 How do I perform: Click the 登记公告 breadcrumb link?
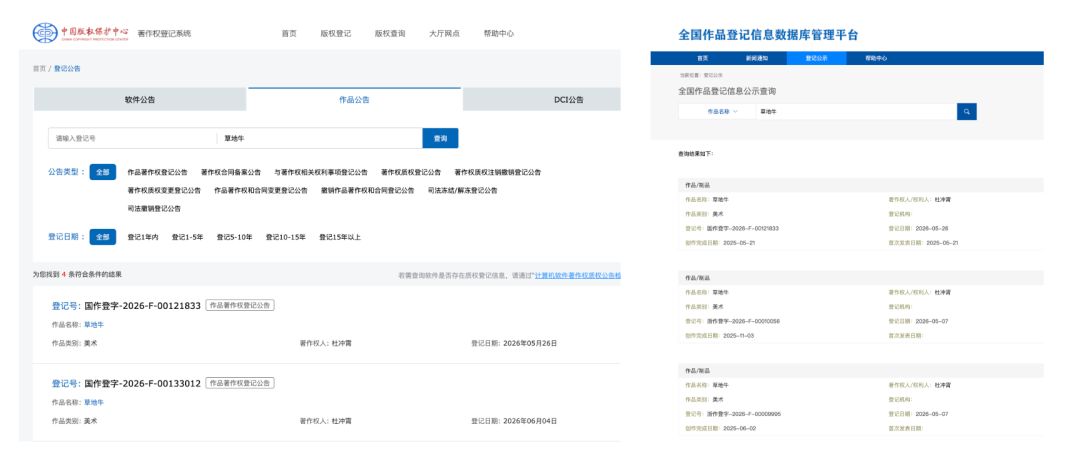point(67,69)
